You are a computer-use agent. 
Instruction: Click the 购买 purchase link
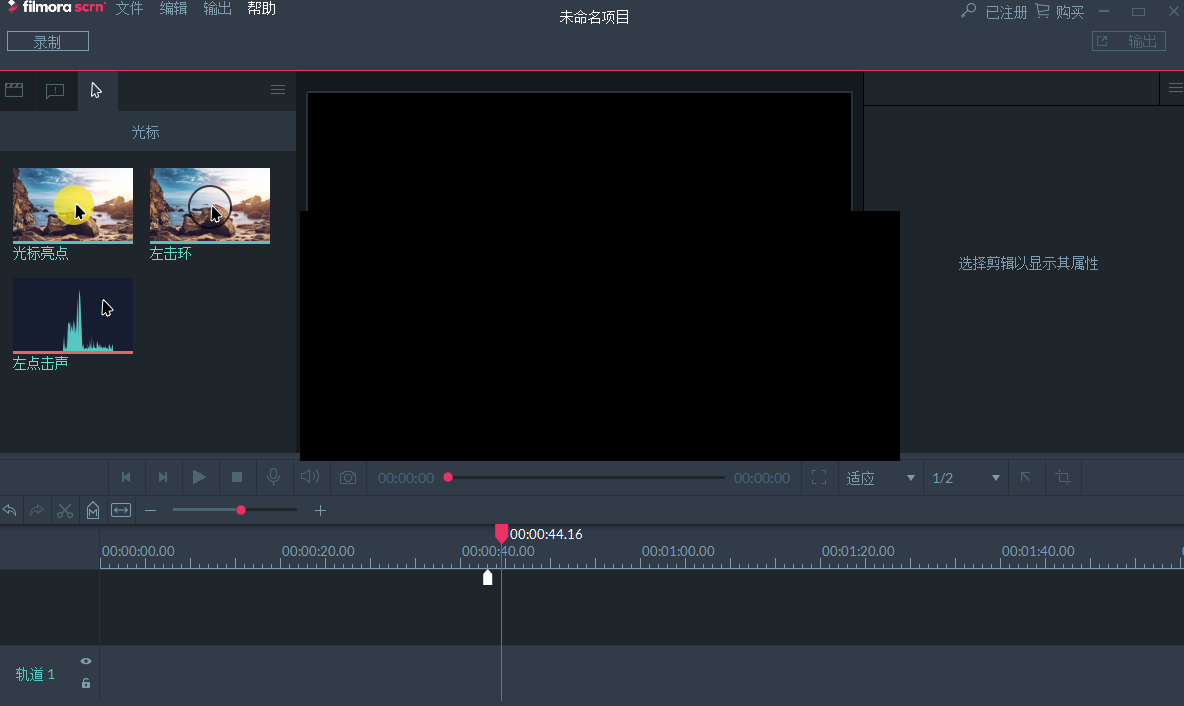(x=1060, y=12)
